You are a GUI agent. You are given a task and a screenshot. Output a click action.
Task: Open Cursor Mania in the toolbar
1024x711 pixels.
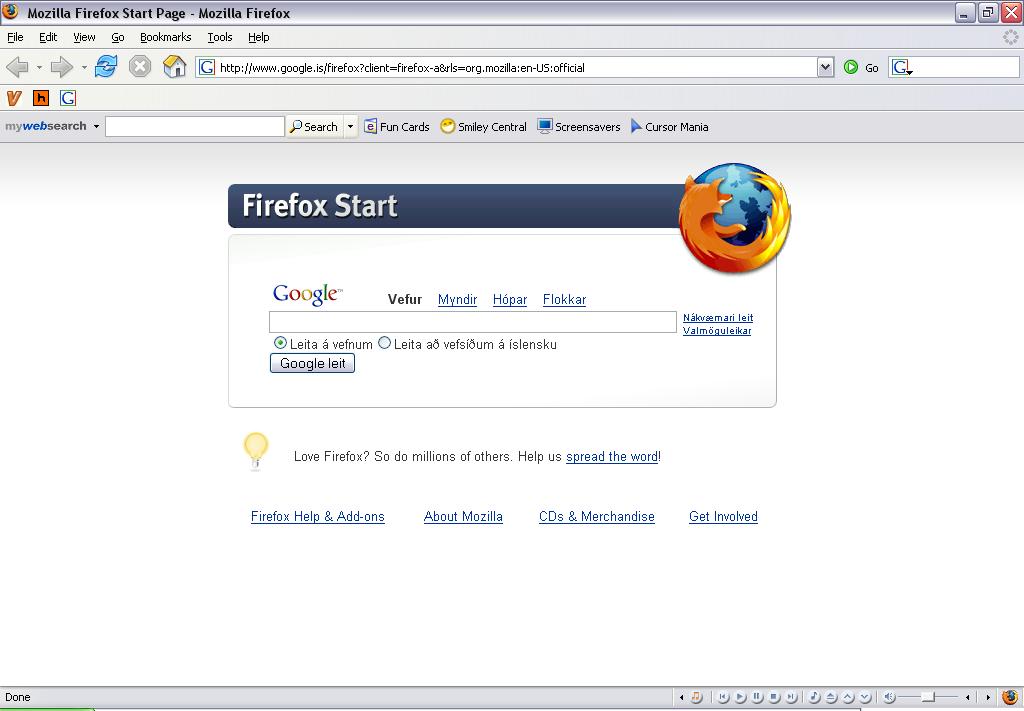pos(669,127)
